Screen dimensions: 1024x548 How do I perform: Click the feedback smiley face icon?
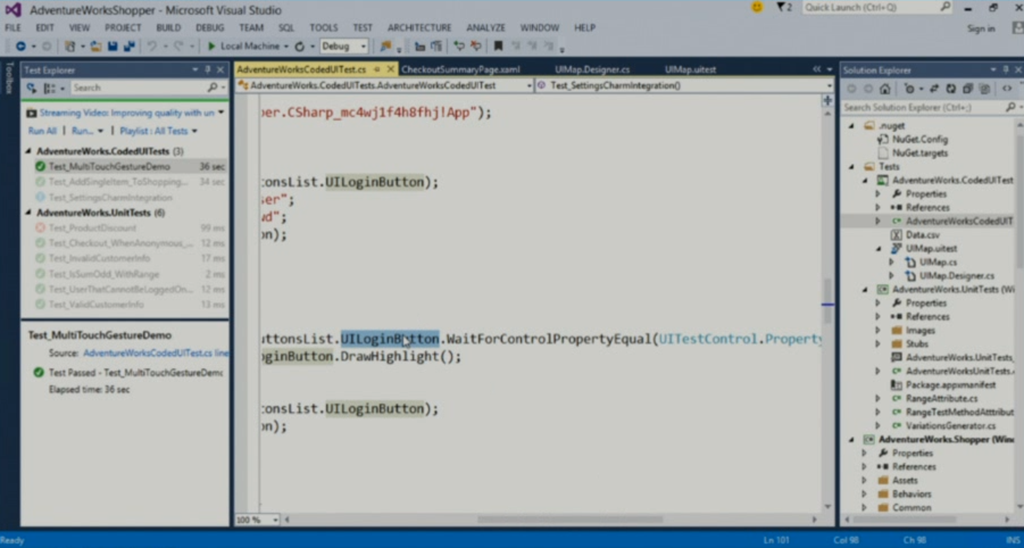(757, 7)
